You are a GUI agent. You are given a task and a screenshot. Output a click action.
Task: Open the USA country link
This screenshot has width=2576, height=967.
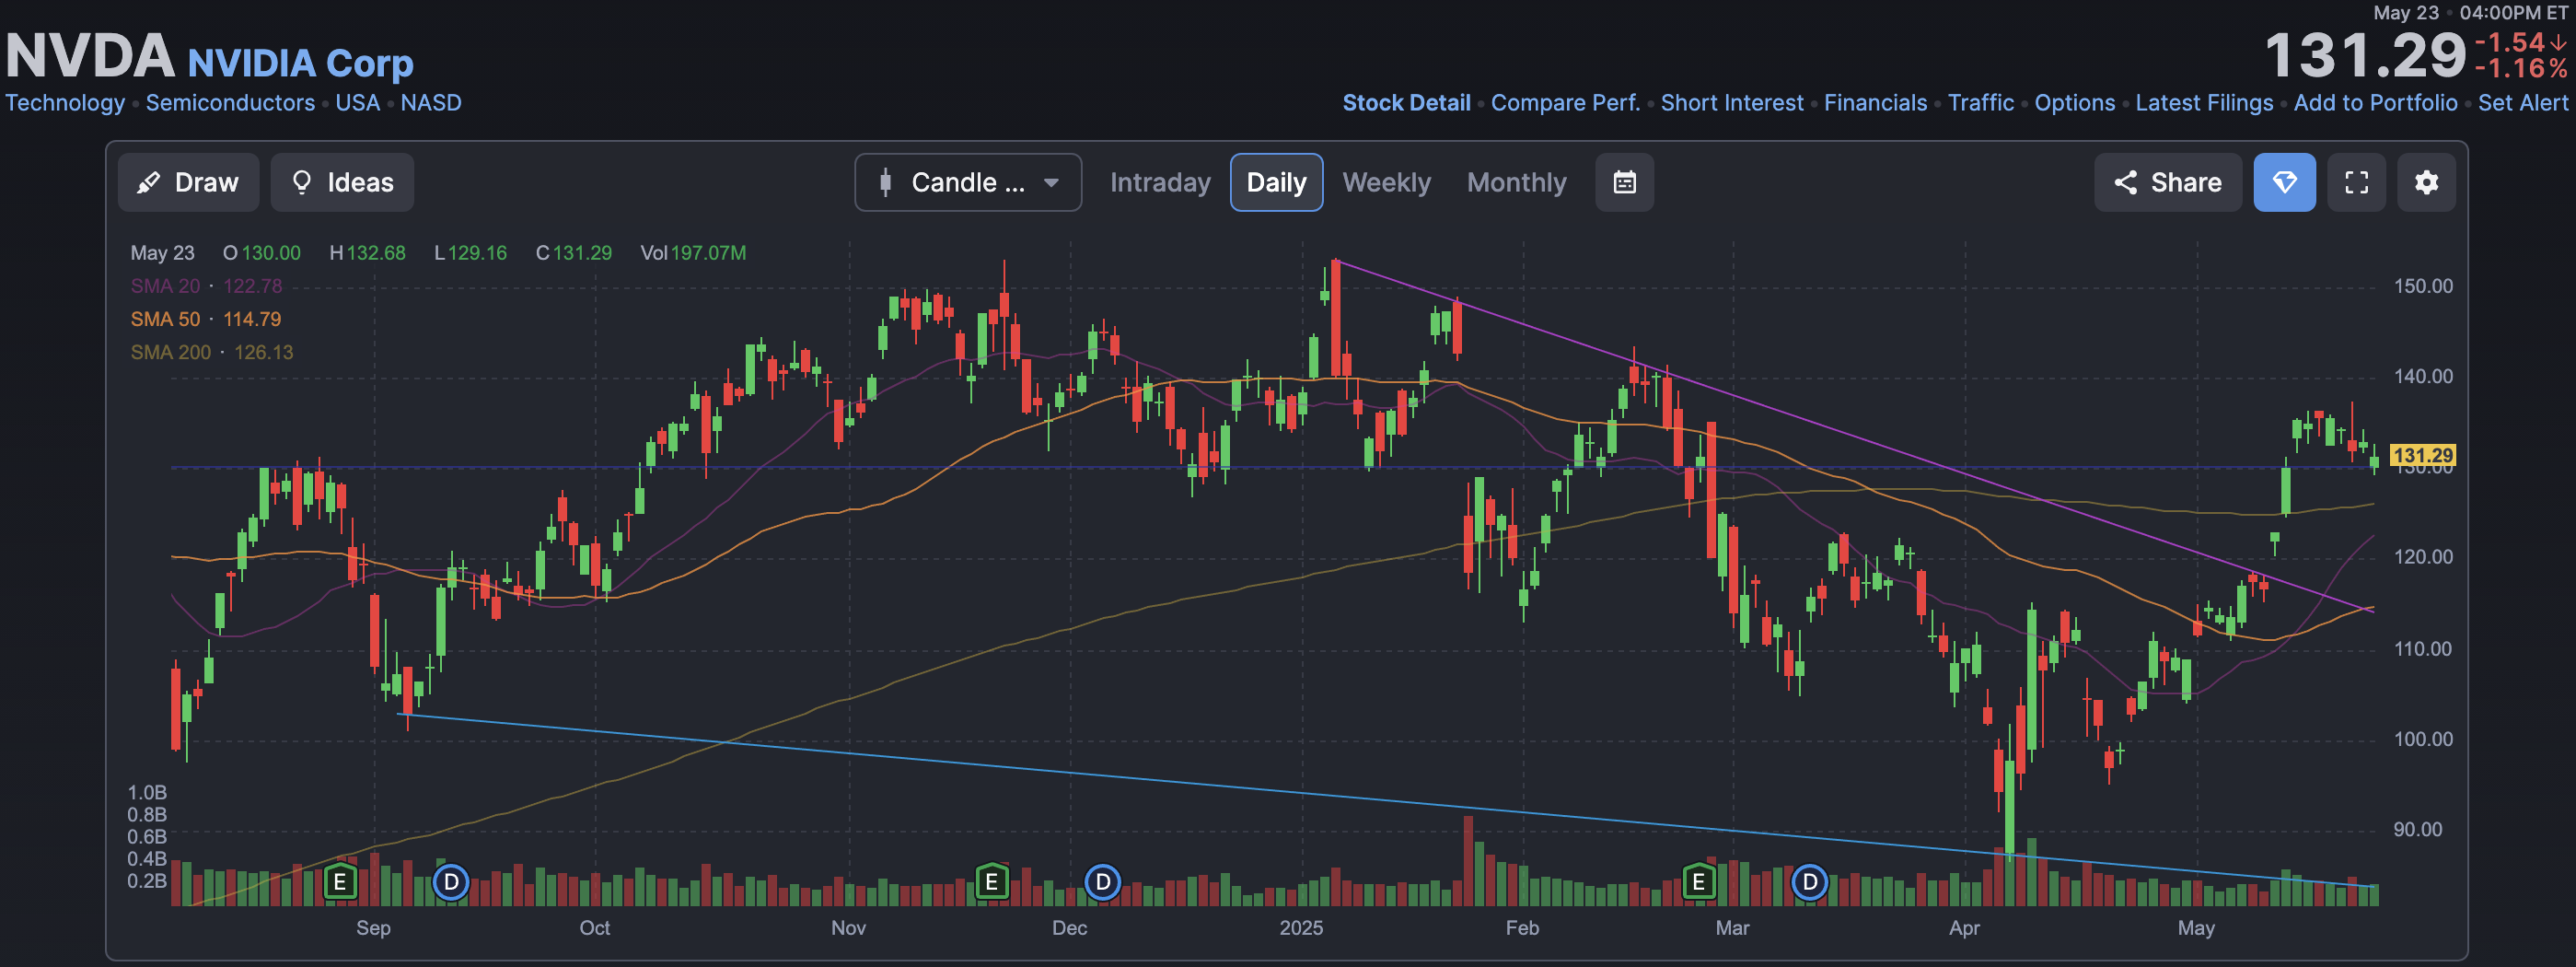coord(357,103)
